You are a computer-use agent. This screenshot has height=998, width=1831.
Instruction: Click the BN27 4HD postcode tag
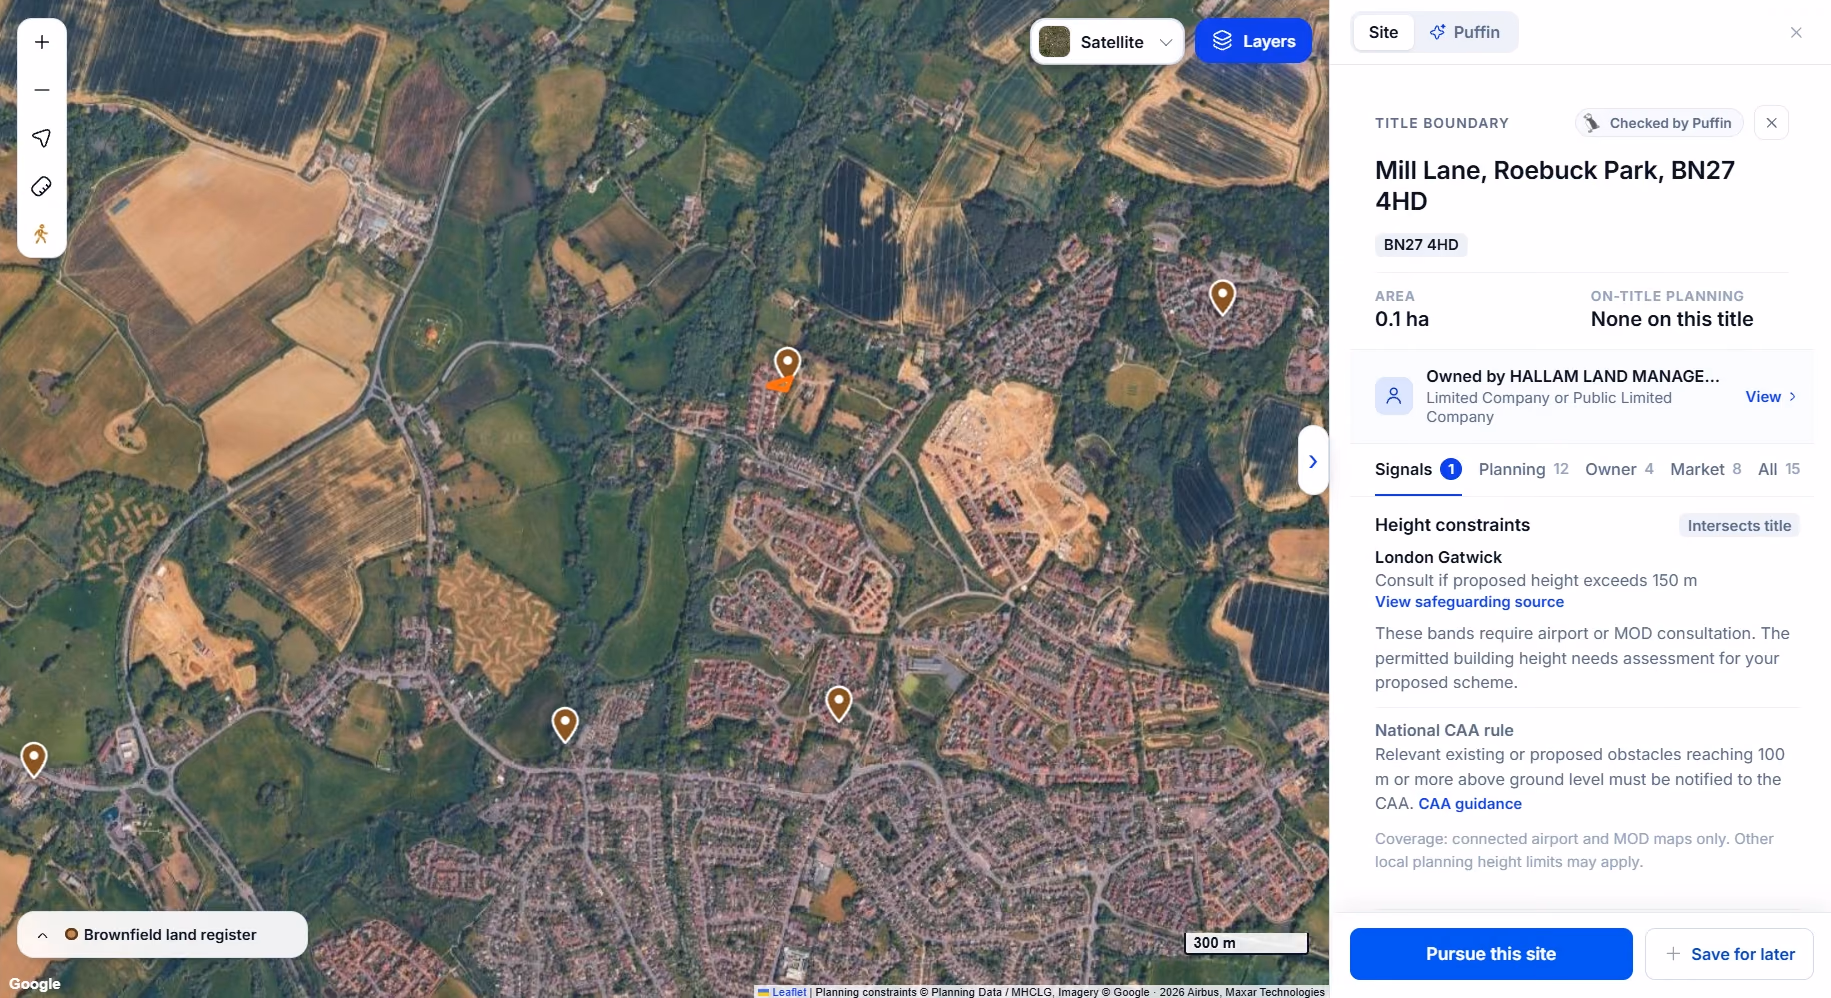pyautogui.click(x=1421, y=245)
